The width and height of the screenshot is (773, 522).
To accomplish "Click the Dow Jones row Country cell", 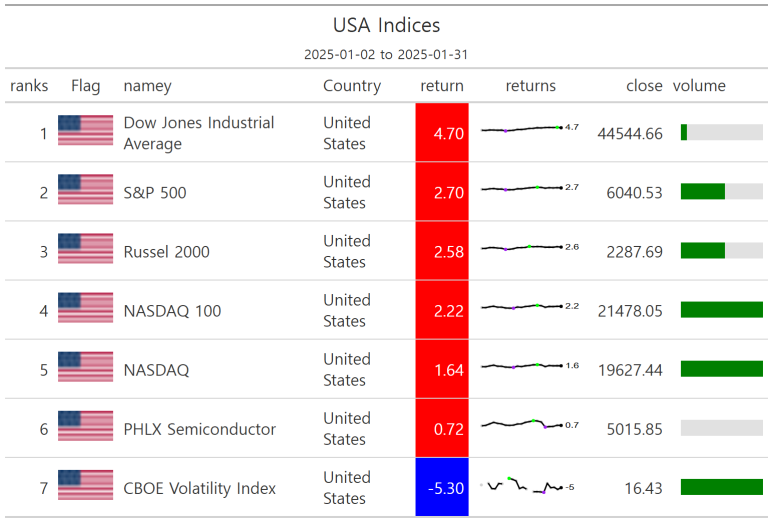I will [x=347, y=133].
